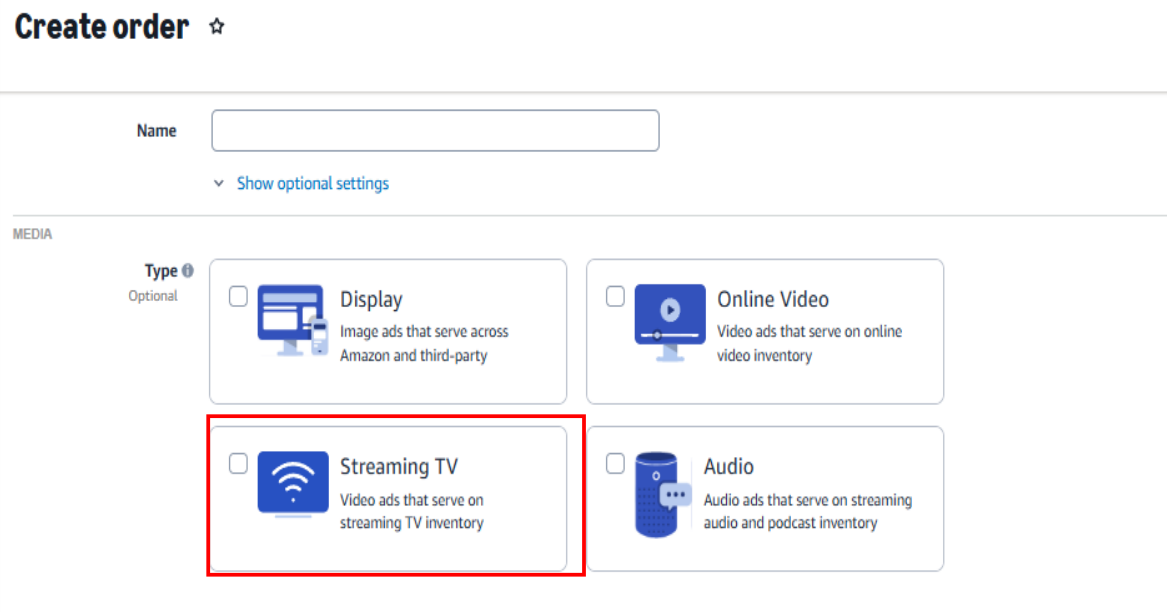1167x612 pixels.
Task: Click 'Image ads that serve across' description
Action: [x=424, y=332]
